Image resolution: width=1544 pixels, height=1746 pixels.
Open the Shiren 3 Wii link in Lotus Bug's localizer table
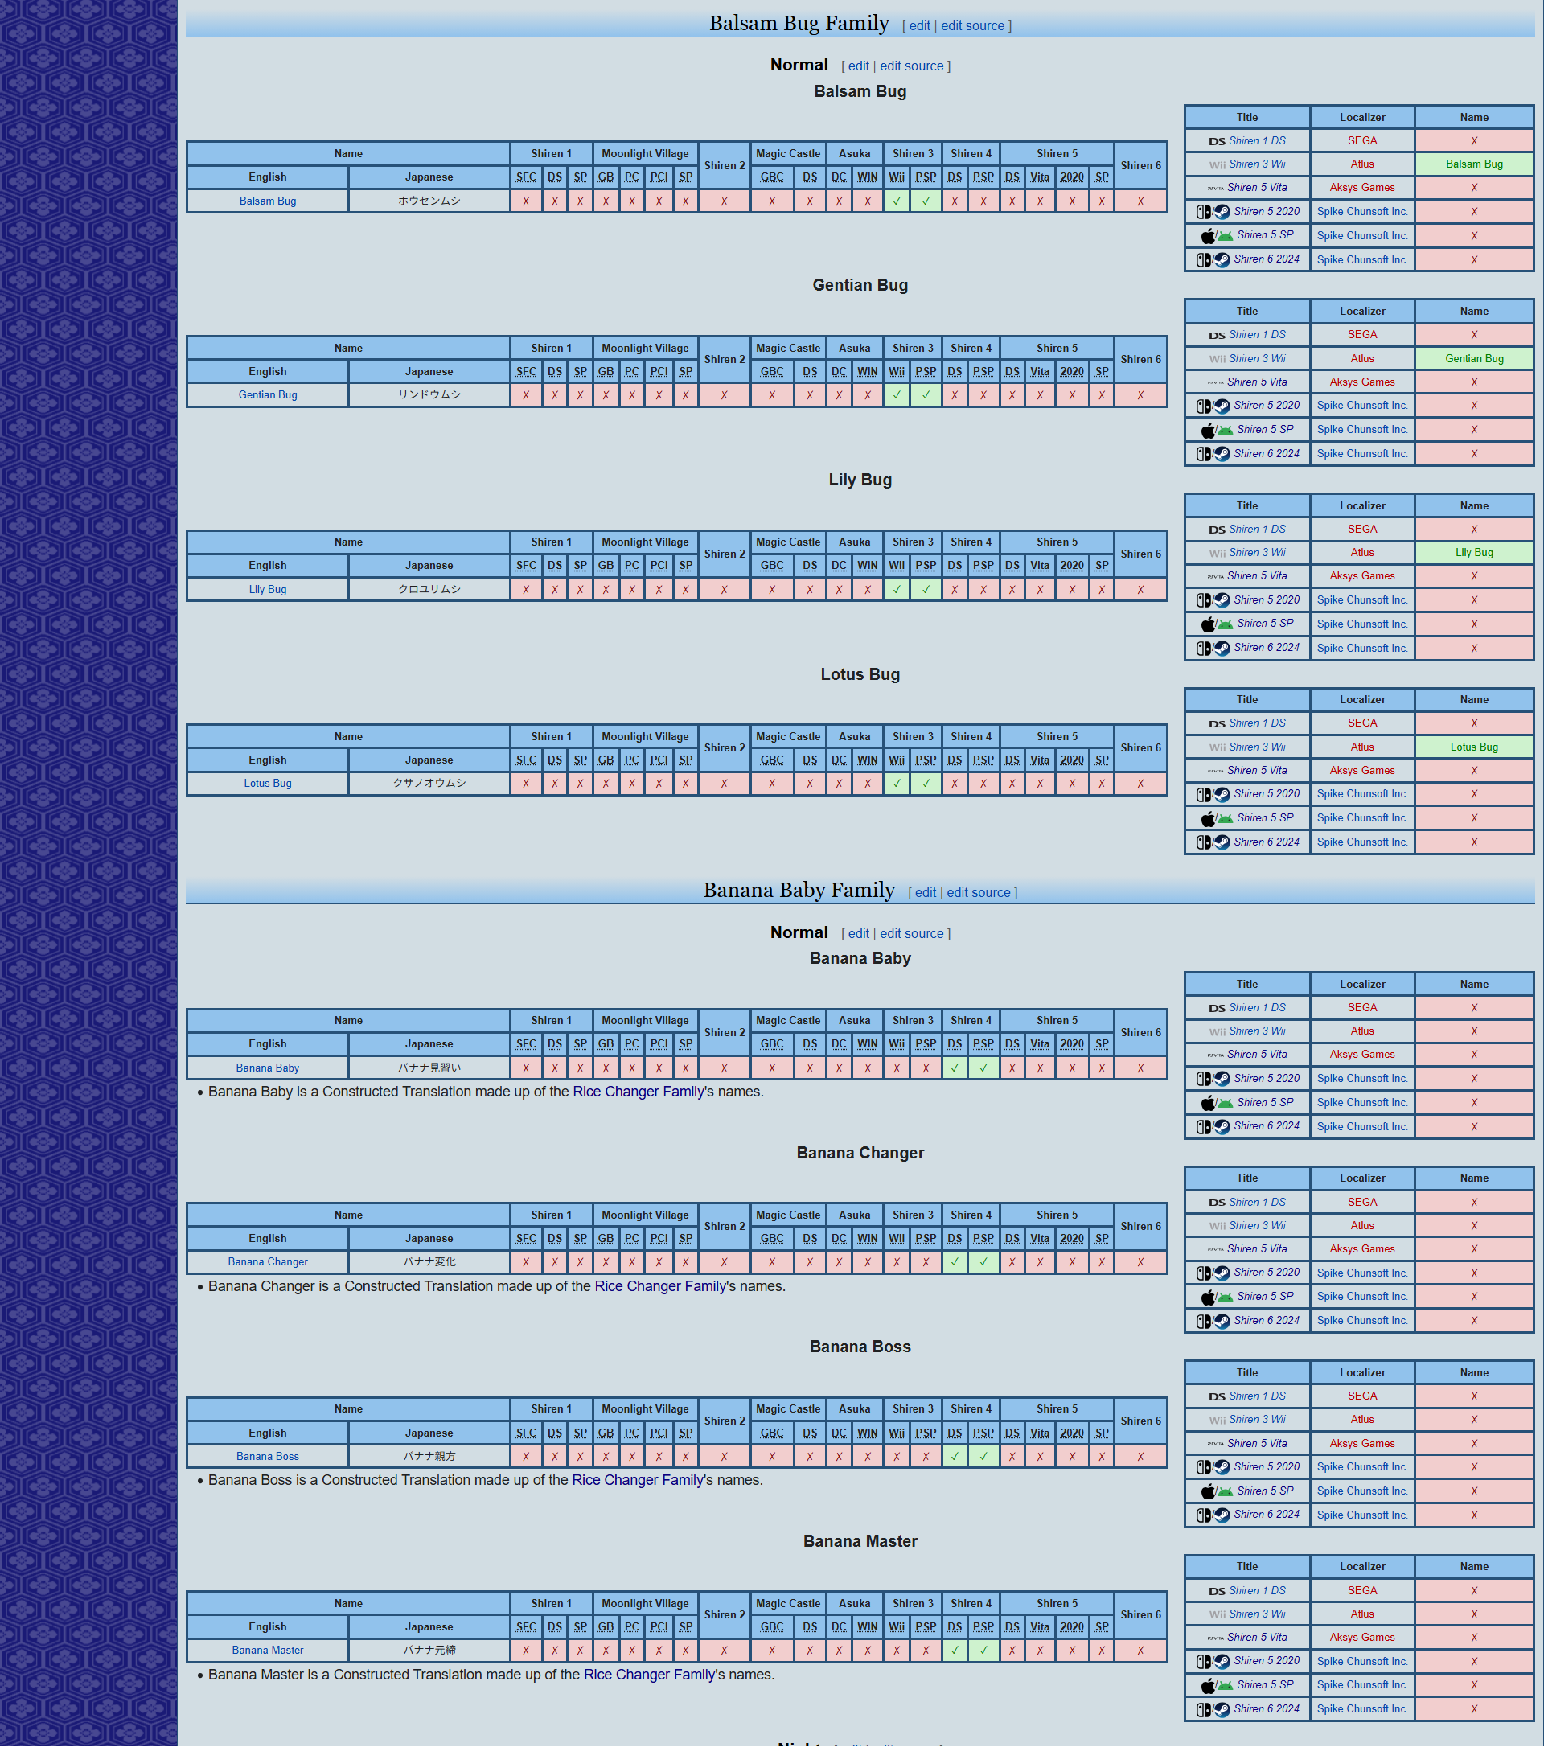click(1257, 747)
